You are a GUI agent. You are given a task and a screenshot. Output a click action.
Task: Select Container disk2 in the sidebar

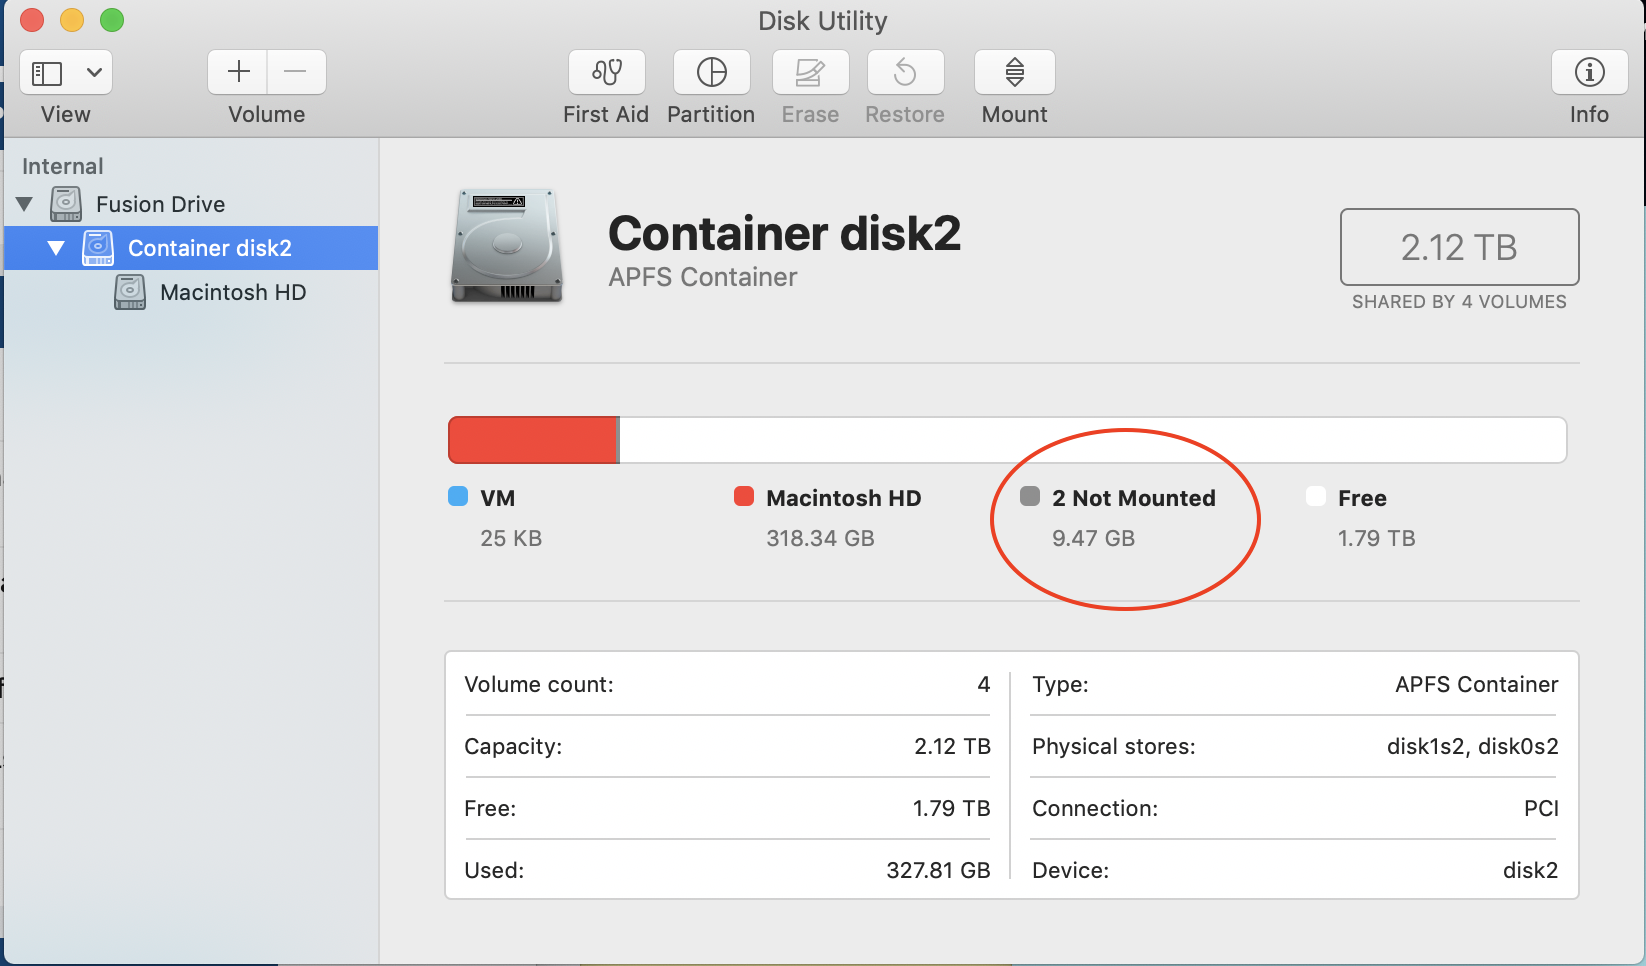tap(191, 248)
